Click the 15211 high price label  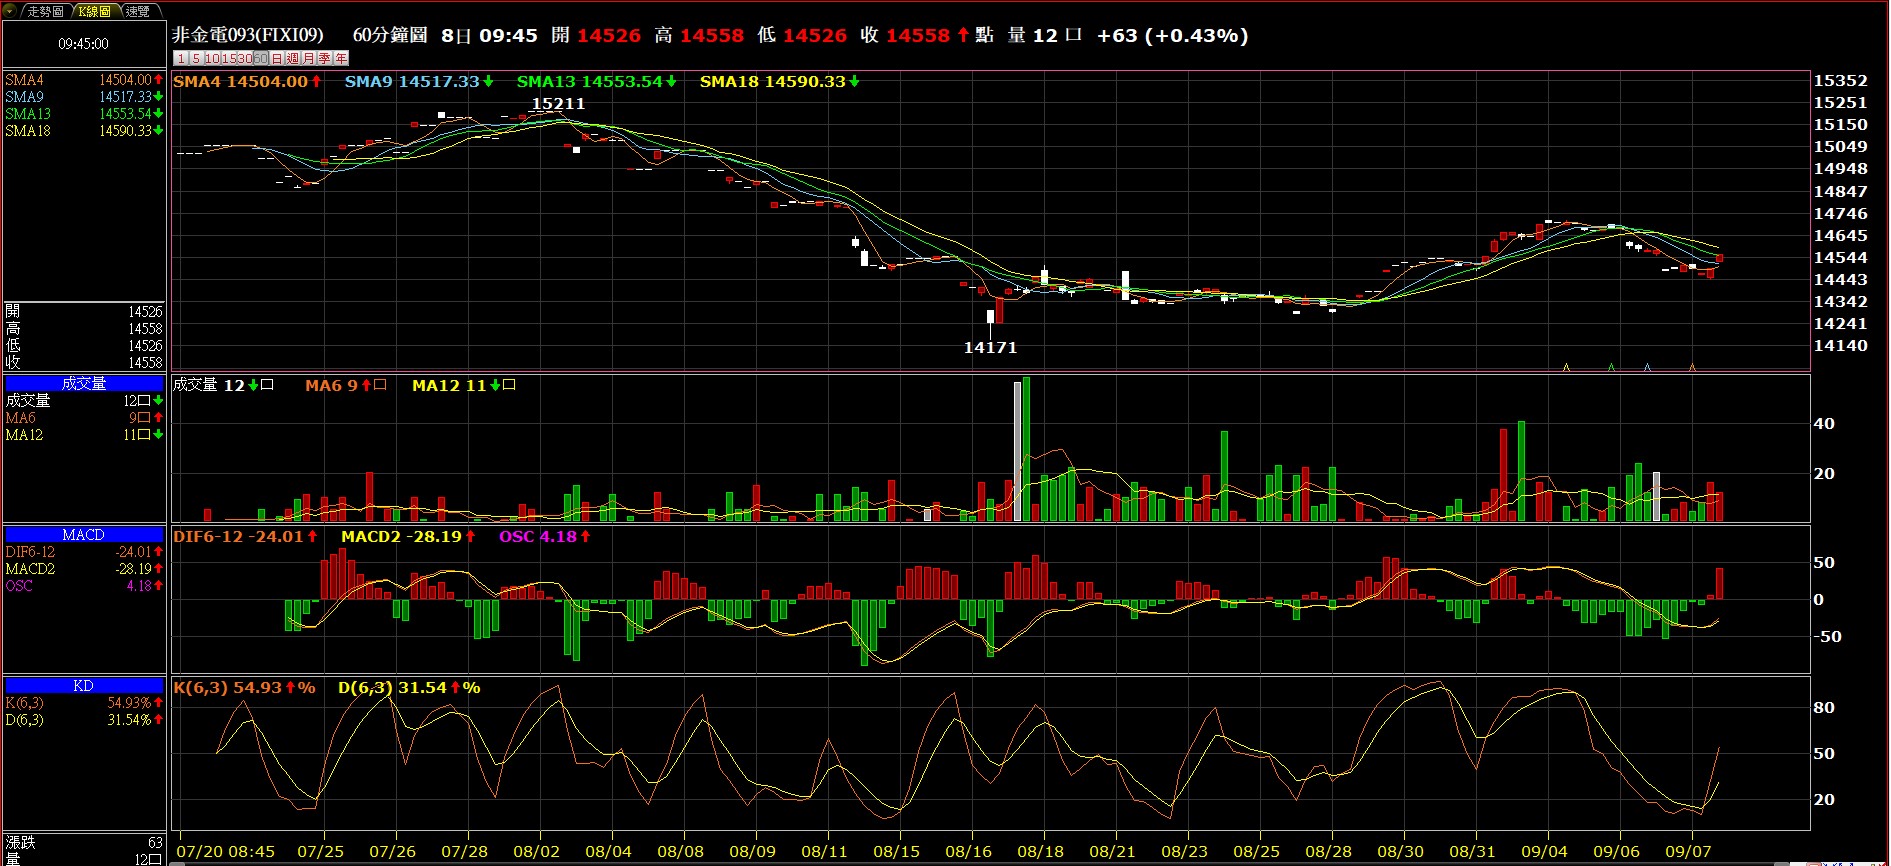pos(558,104)
